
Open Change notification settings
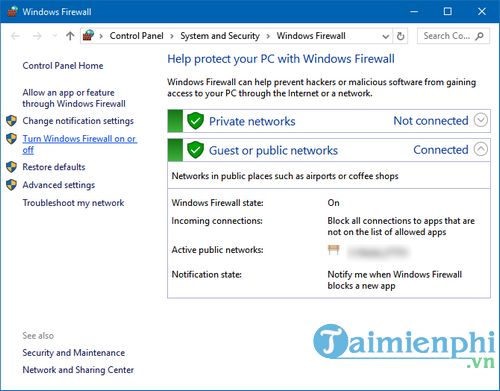tap(78, 121)
